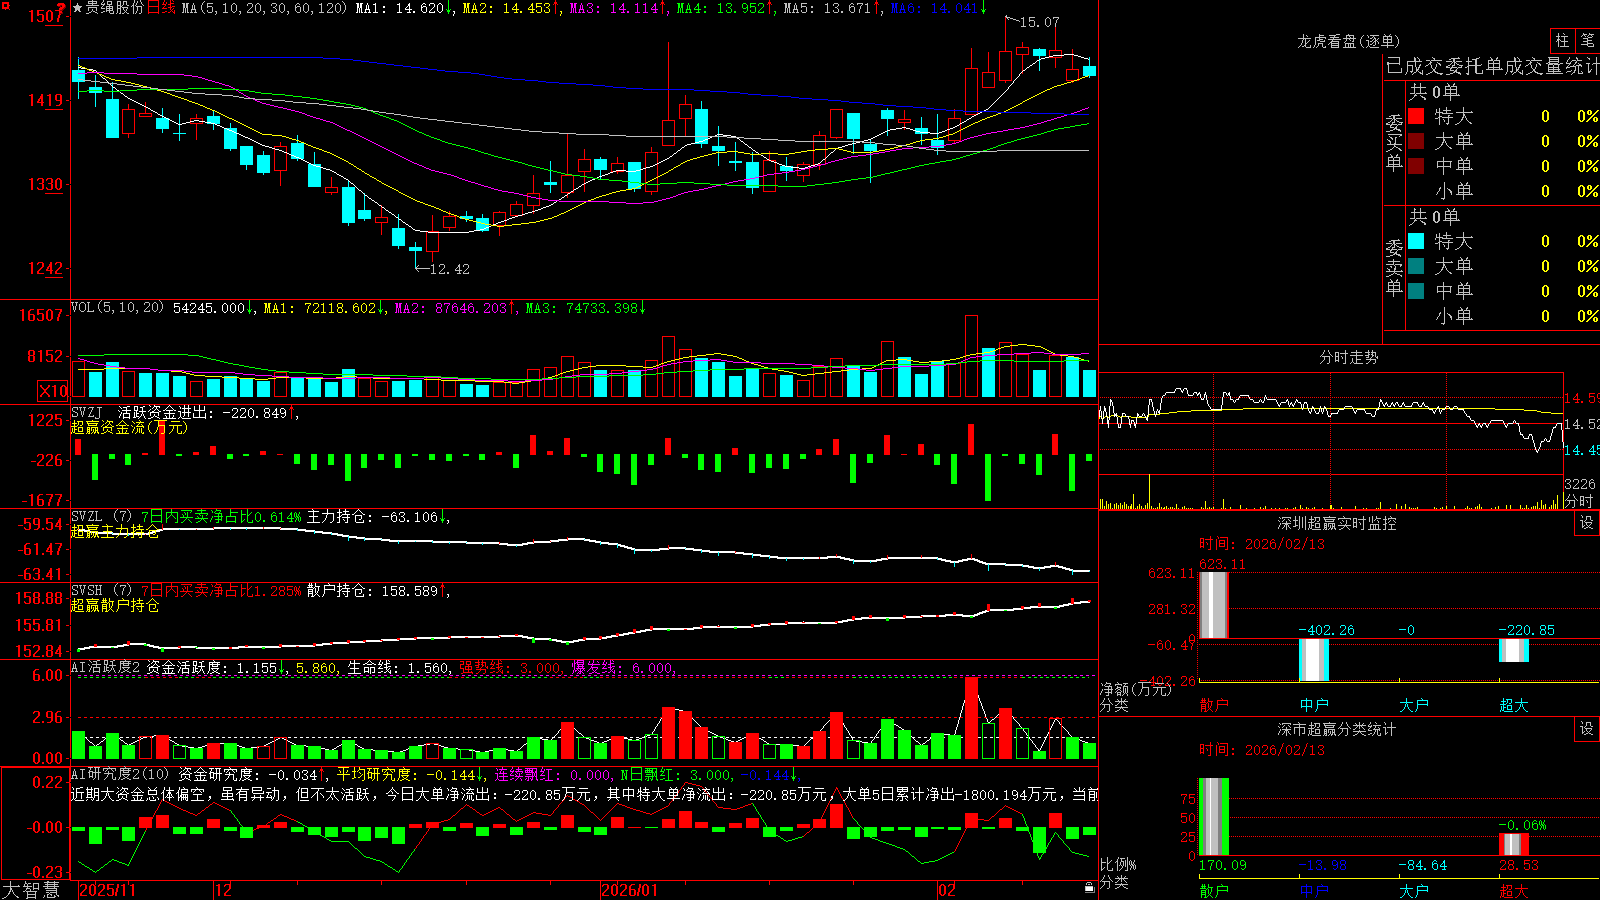Click the 散户 ratio bar valued 170.09

pos(1214,816)
